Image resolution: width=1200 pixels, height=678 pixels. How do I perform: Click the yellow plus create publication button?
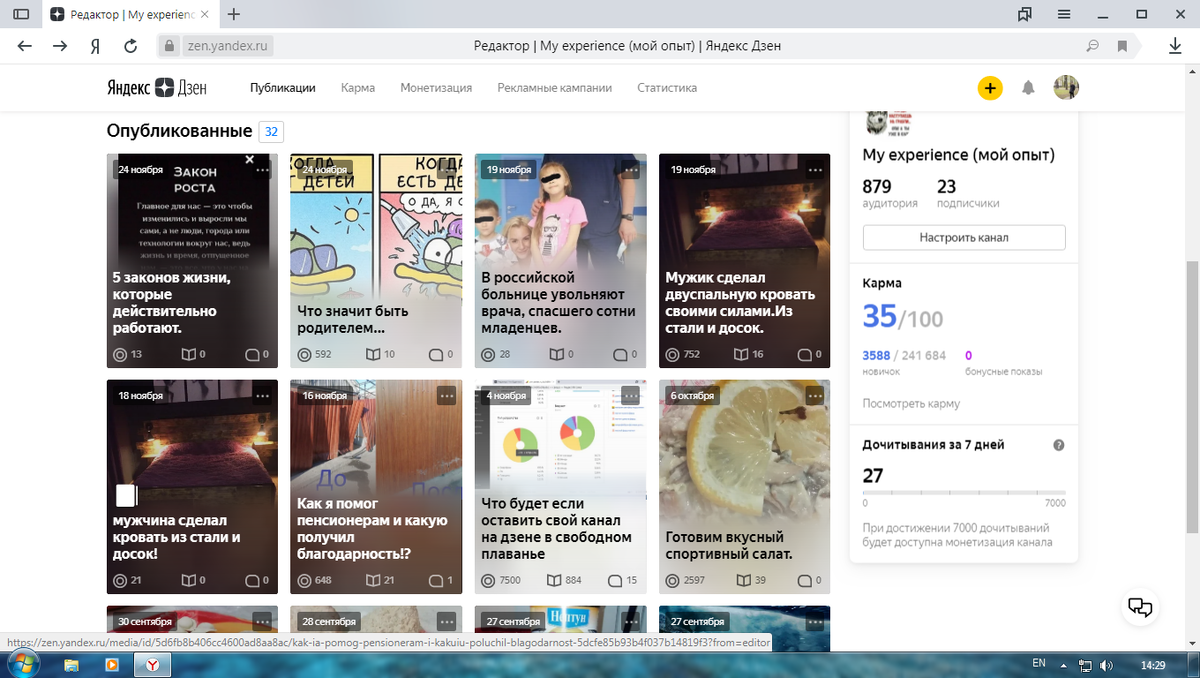(989, 88)
